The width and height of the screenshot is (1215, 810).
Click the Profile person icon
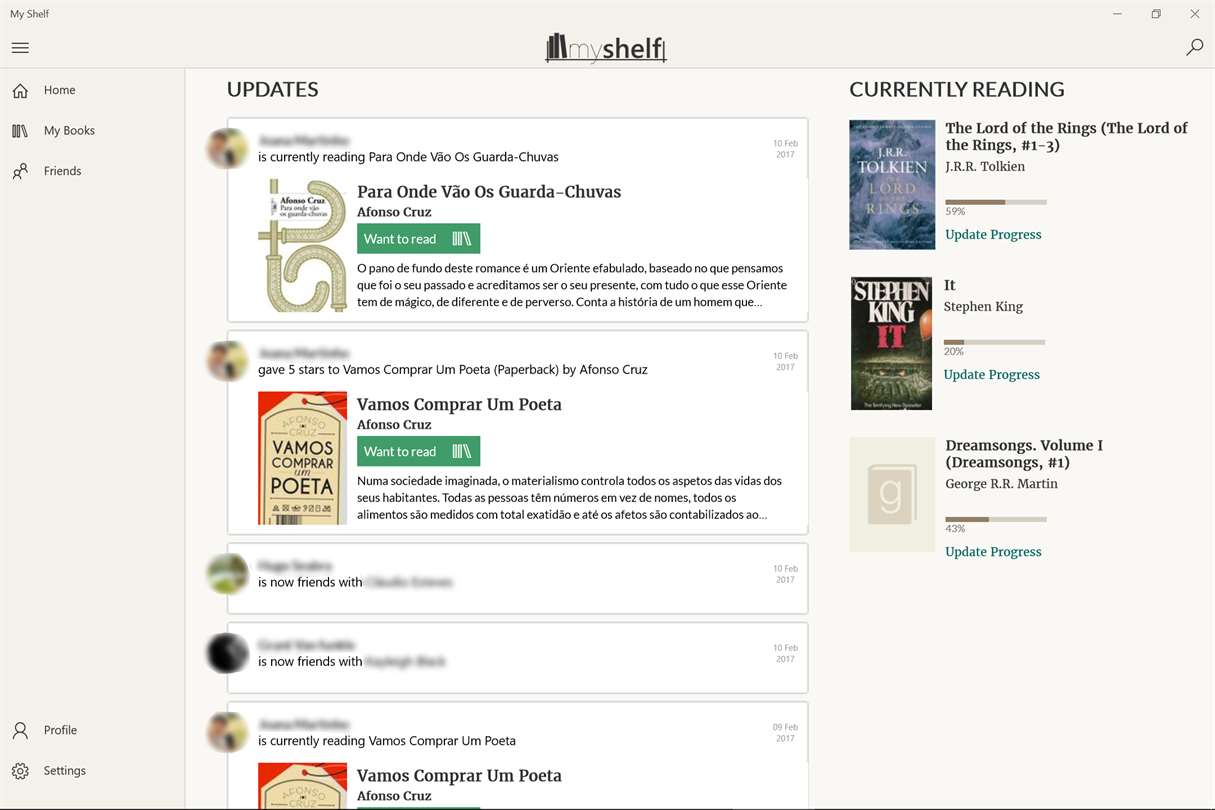point(20,731)
